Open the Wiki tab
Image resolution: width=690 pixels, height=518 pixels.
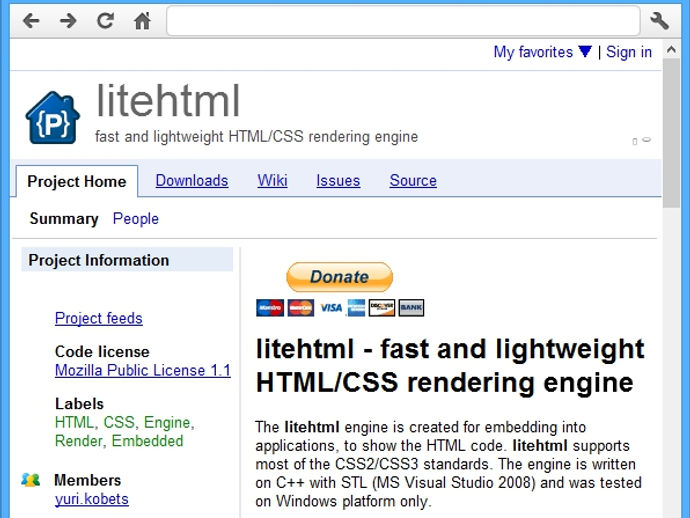[x=272, y=180]
